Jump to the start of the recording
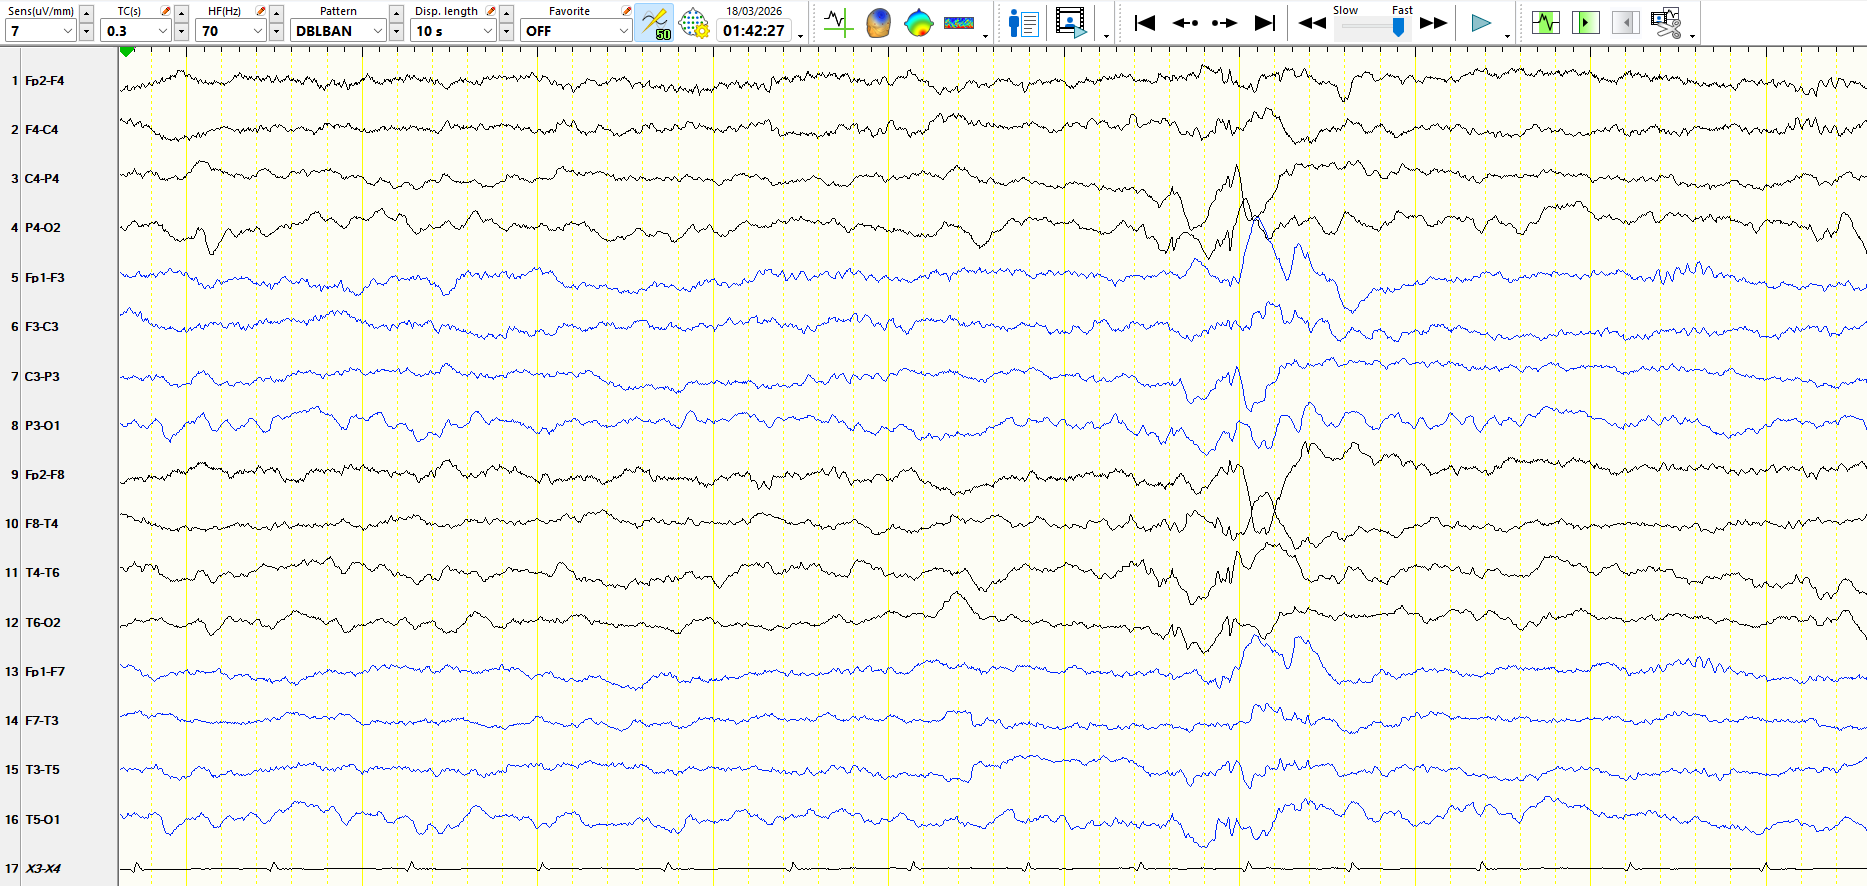 pyautogui.click(x=1145, y=22)
